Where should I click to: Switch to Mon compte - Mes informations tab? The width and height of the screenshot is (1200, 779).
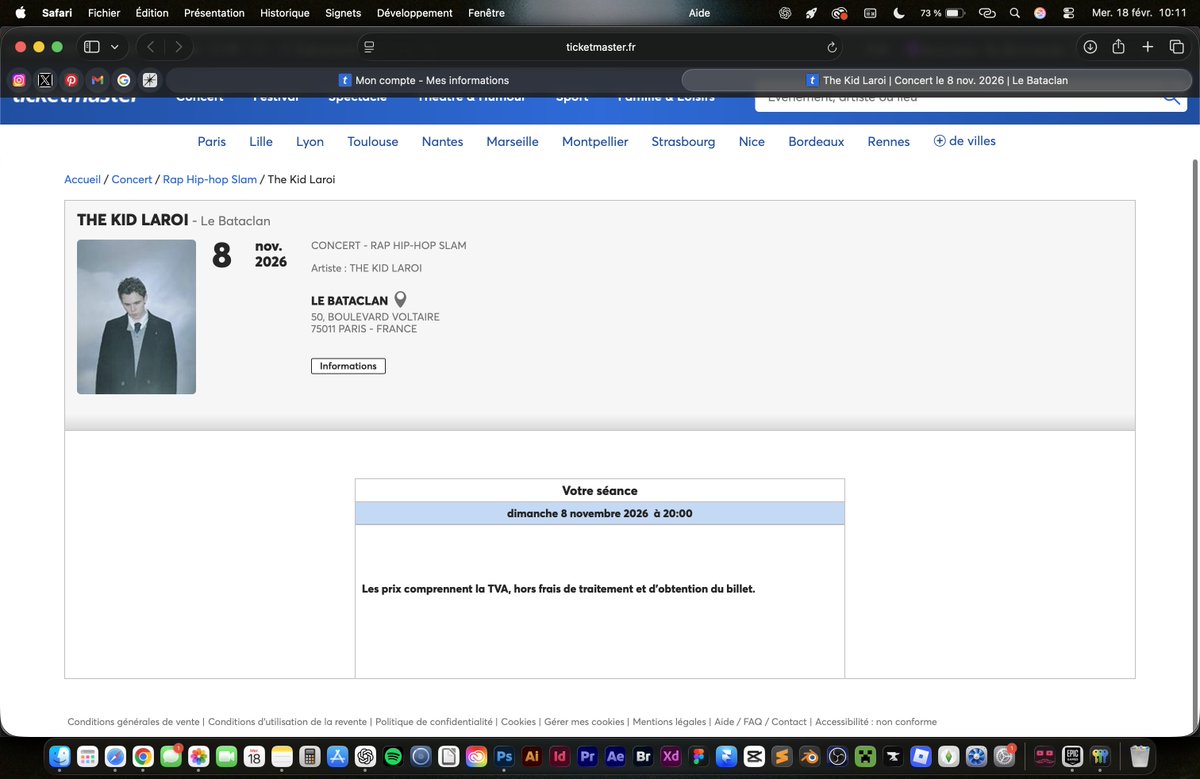pos(423,80)
